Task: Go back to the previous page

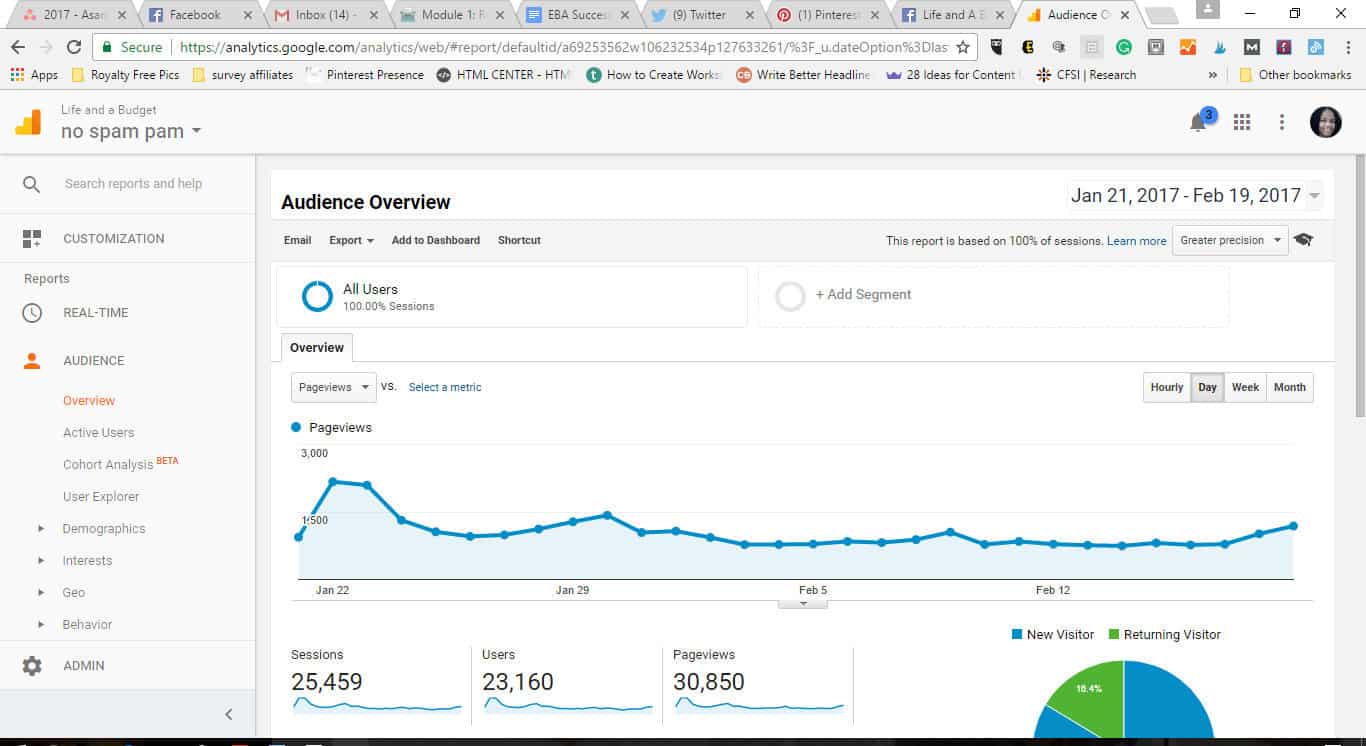Action: click(18, 47)
